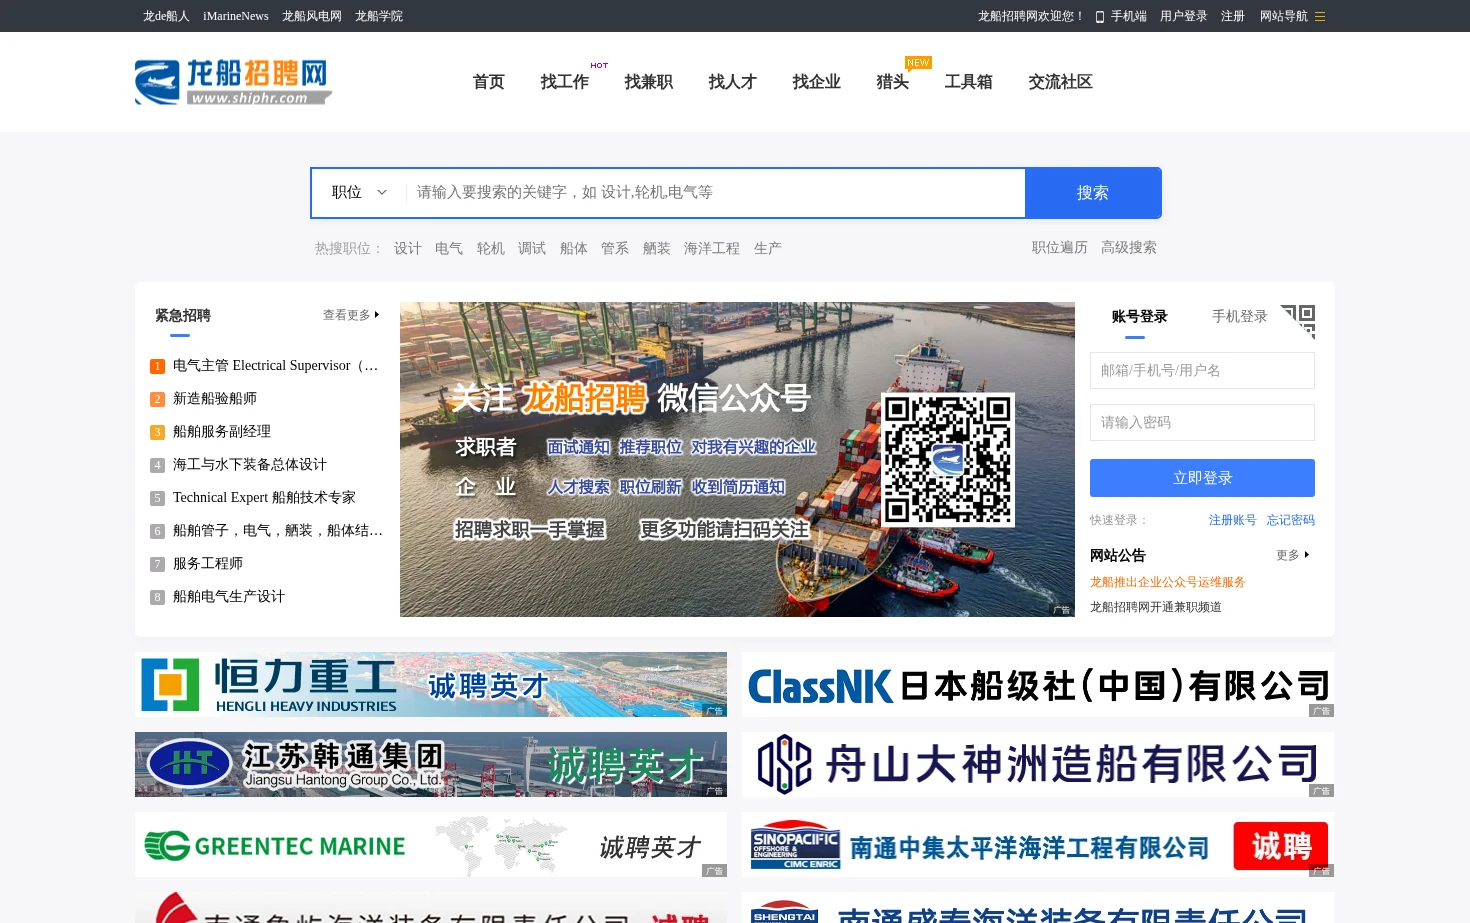Click the 注册 link in top bar
Image resolution: width=1470 pixels, height=923 pixels.
click(1233, 16)
